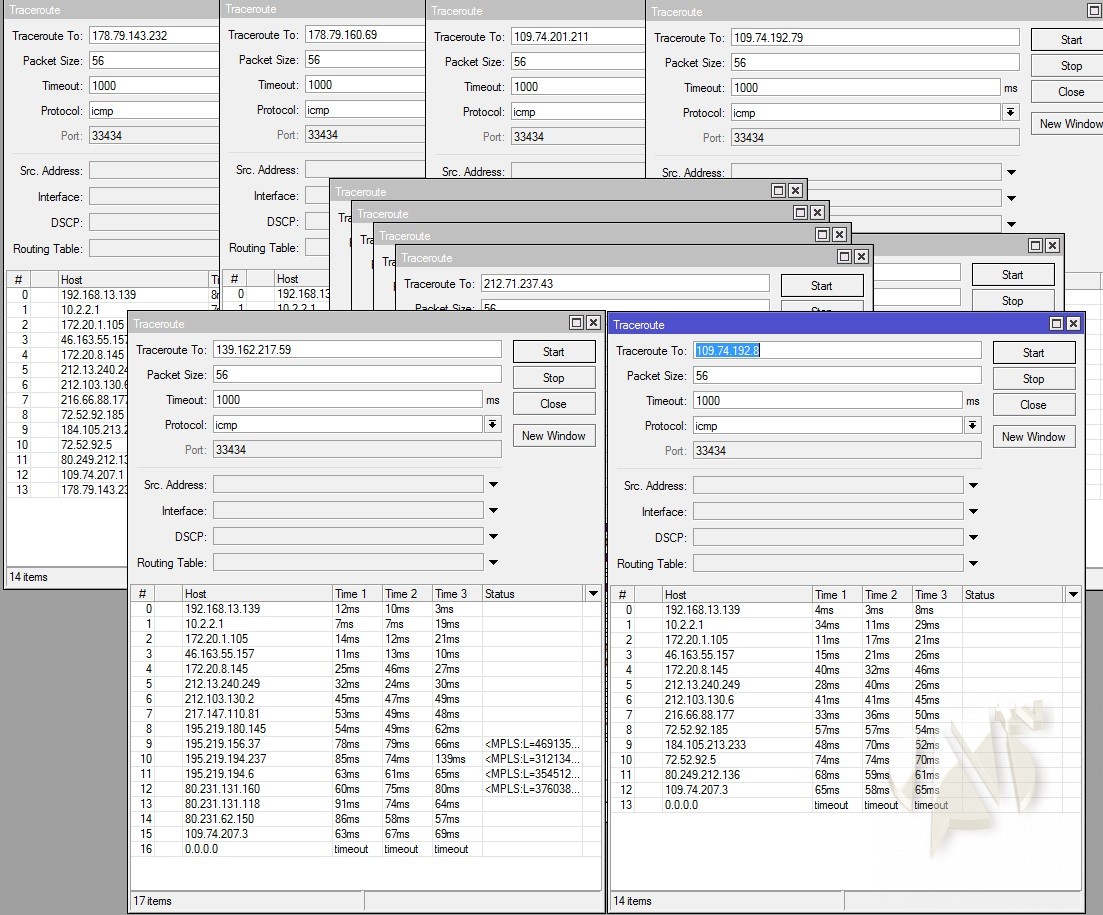Image resolution: width=1103 pixels, height=915 pixels.
Task: Expand Routing Table field in 109.74.192.8 window
Action: [x=973, y=564]
